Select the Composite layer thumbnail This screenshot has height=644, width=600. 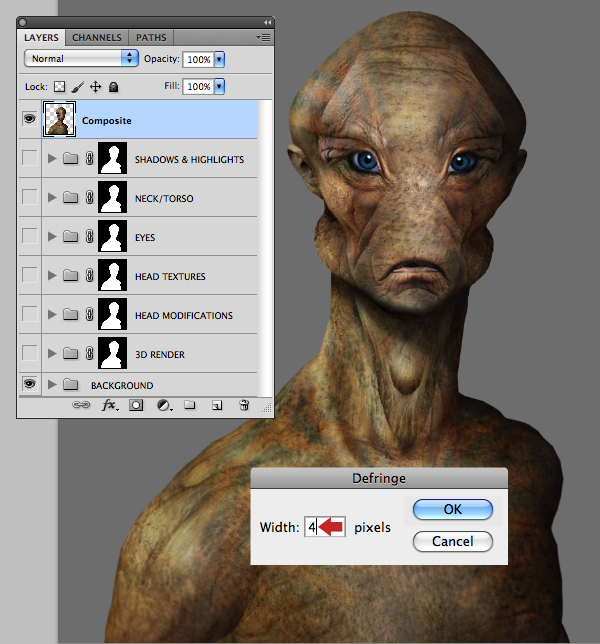[60, 119]
